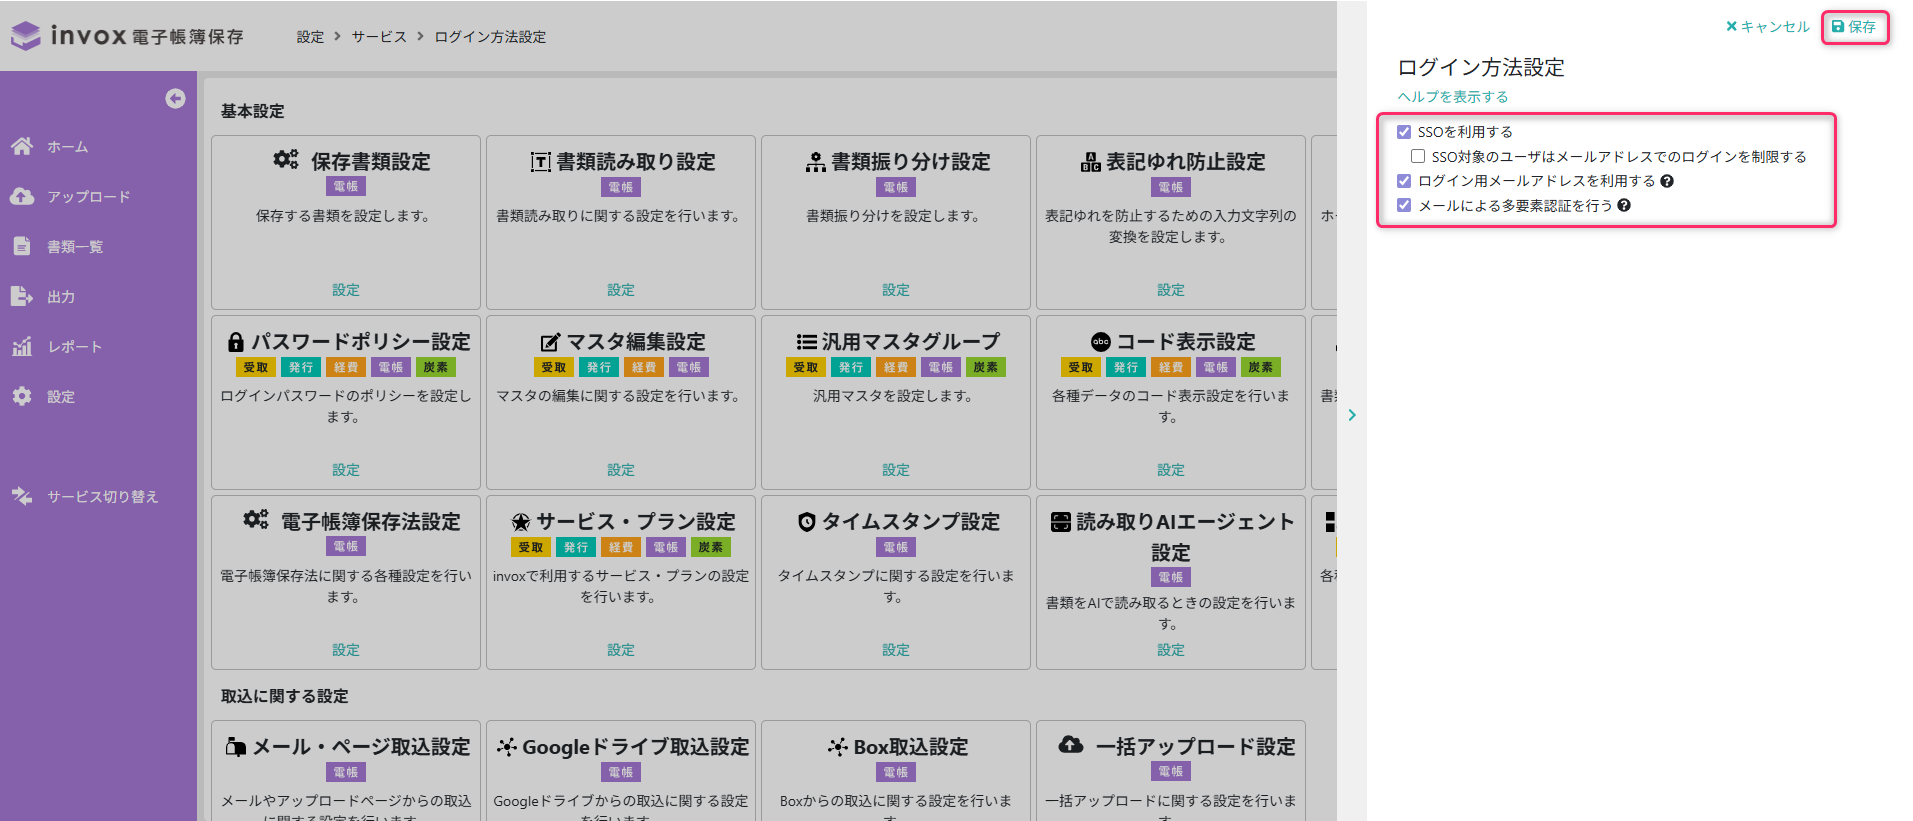This screenshot has height=821, width=1913.
Task: Click the help icon beside login email option
Action: point(1667,181)
